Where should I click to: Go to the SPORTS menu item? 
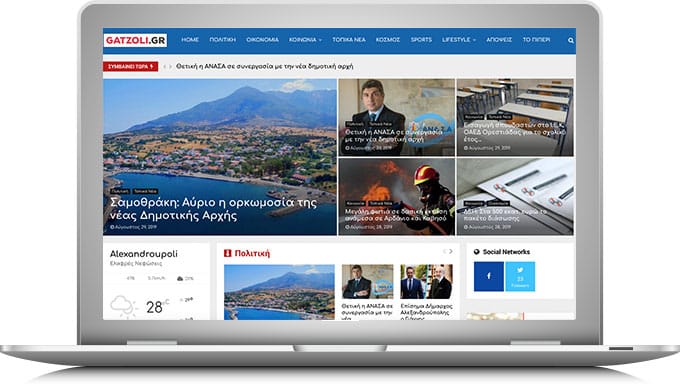421,39
